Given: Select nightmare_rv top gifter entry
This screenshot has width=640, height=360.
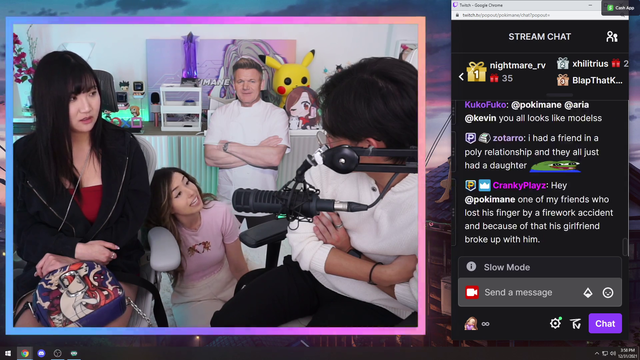Looking at the screenshot, I should point(506,71).
